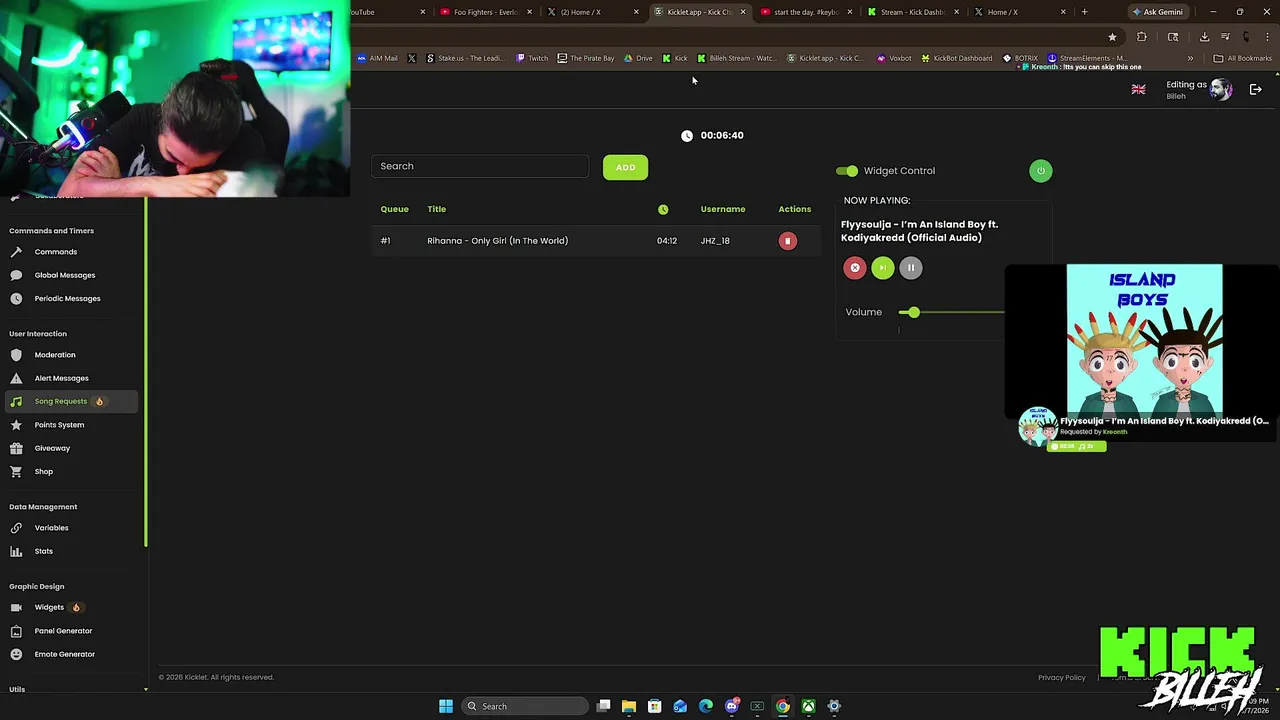Skip to next song in player
This screenshot has height=720, width=1280.
click(x=883, y=268)
